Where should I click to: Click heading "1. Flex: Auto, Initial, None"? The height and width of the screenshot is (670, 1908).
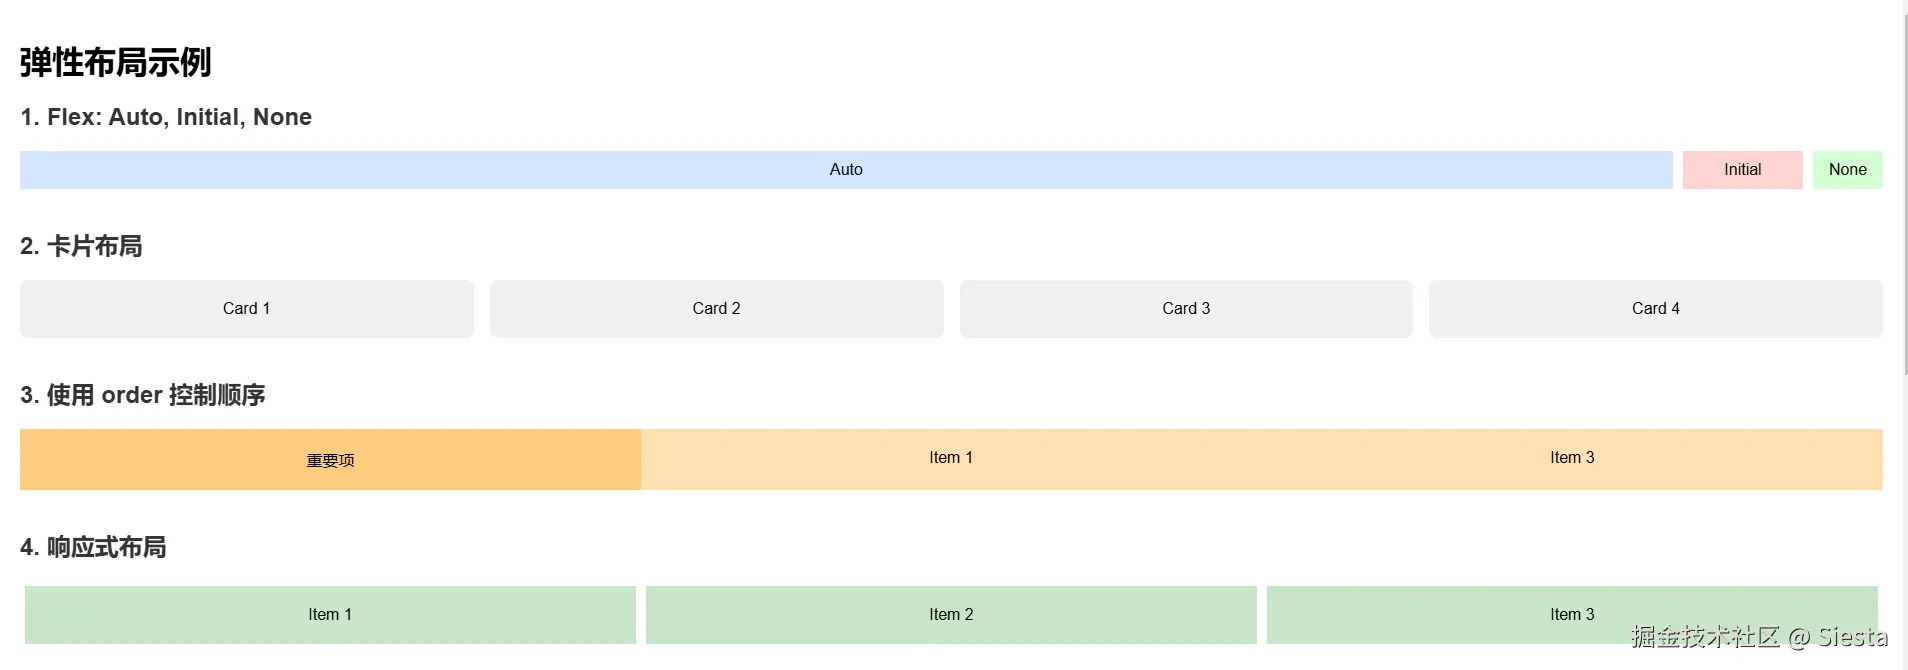pos(166,117)
